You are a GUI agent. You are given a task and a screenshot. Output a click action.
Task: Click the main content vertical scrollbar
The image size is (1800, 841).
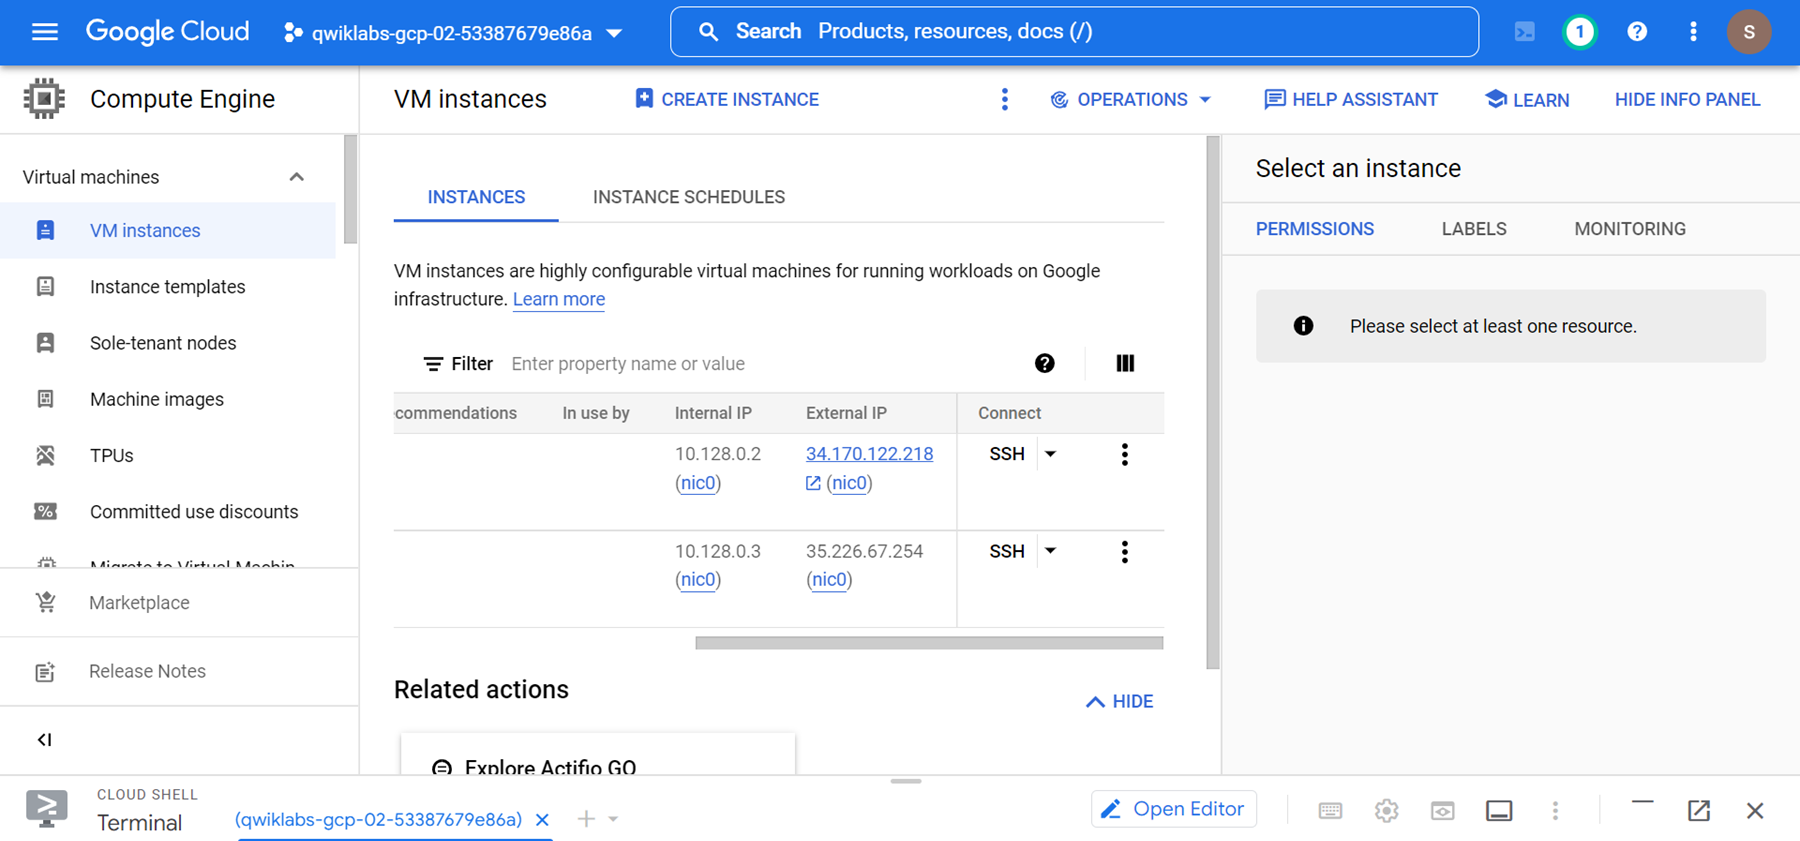tap(1213, 402)
